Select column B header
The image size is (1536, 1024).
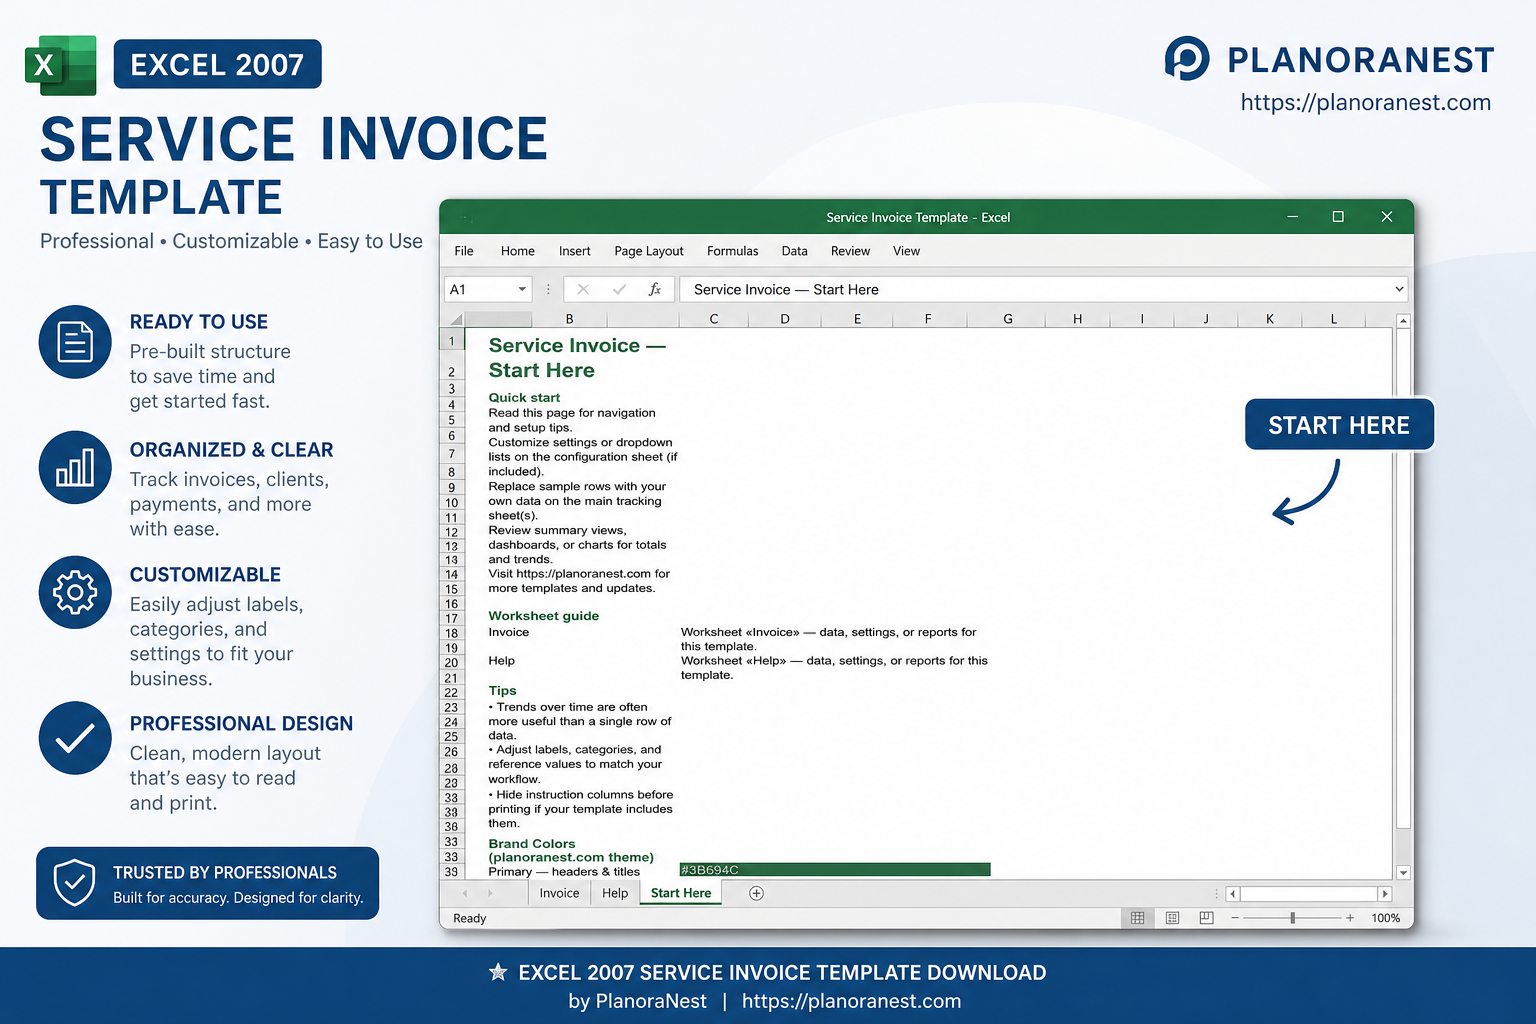pyautogui.click(x=569, y=319)
